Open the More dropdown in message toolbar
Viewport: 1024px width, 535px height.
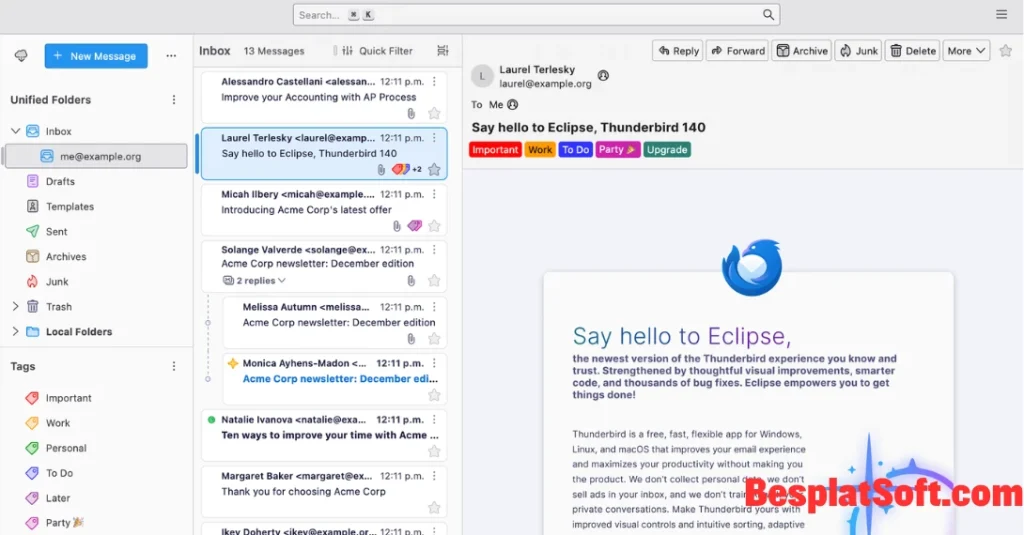[966, 51]
